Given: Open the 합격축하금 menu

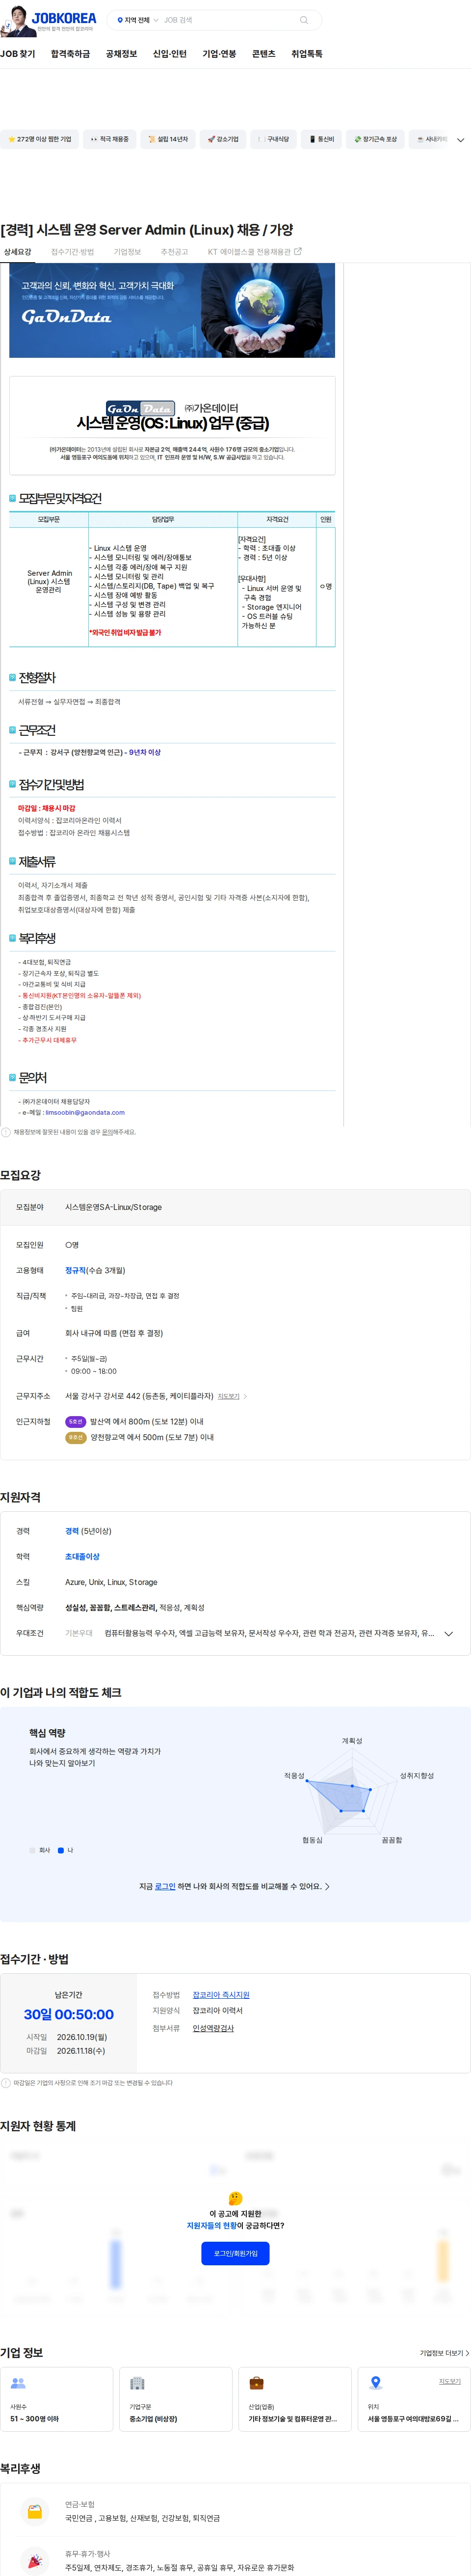Looking at the screenshot, I should 70,54.
